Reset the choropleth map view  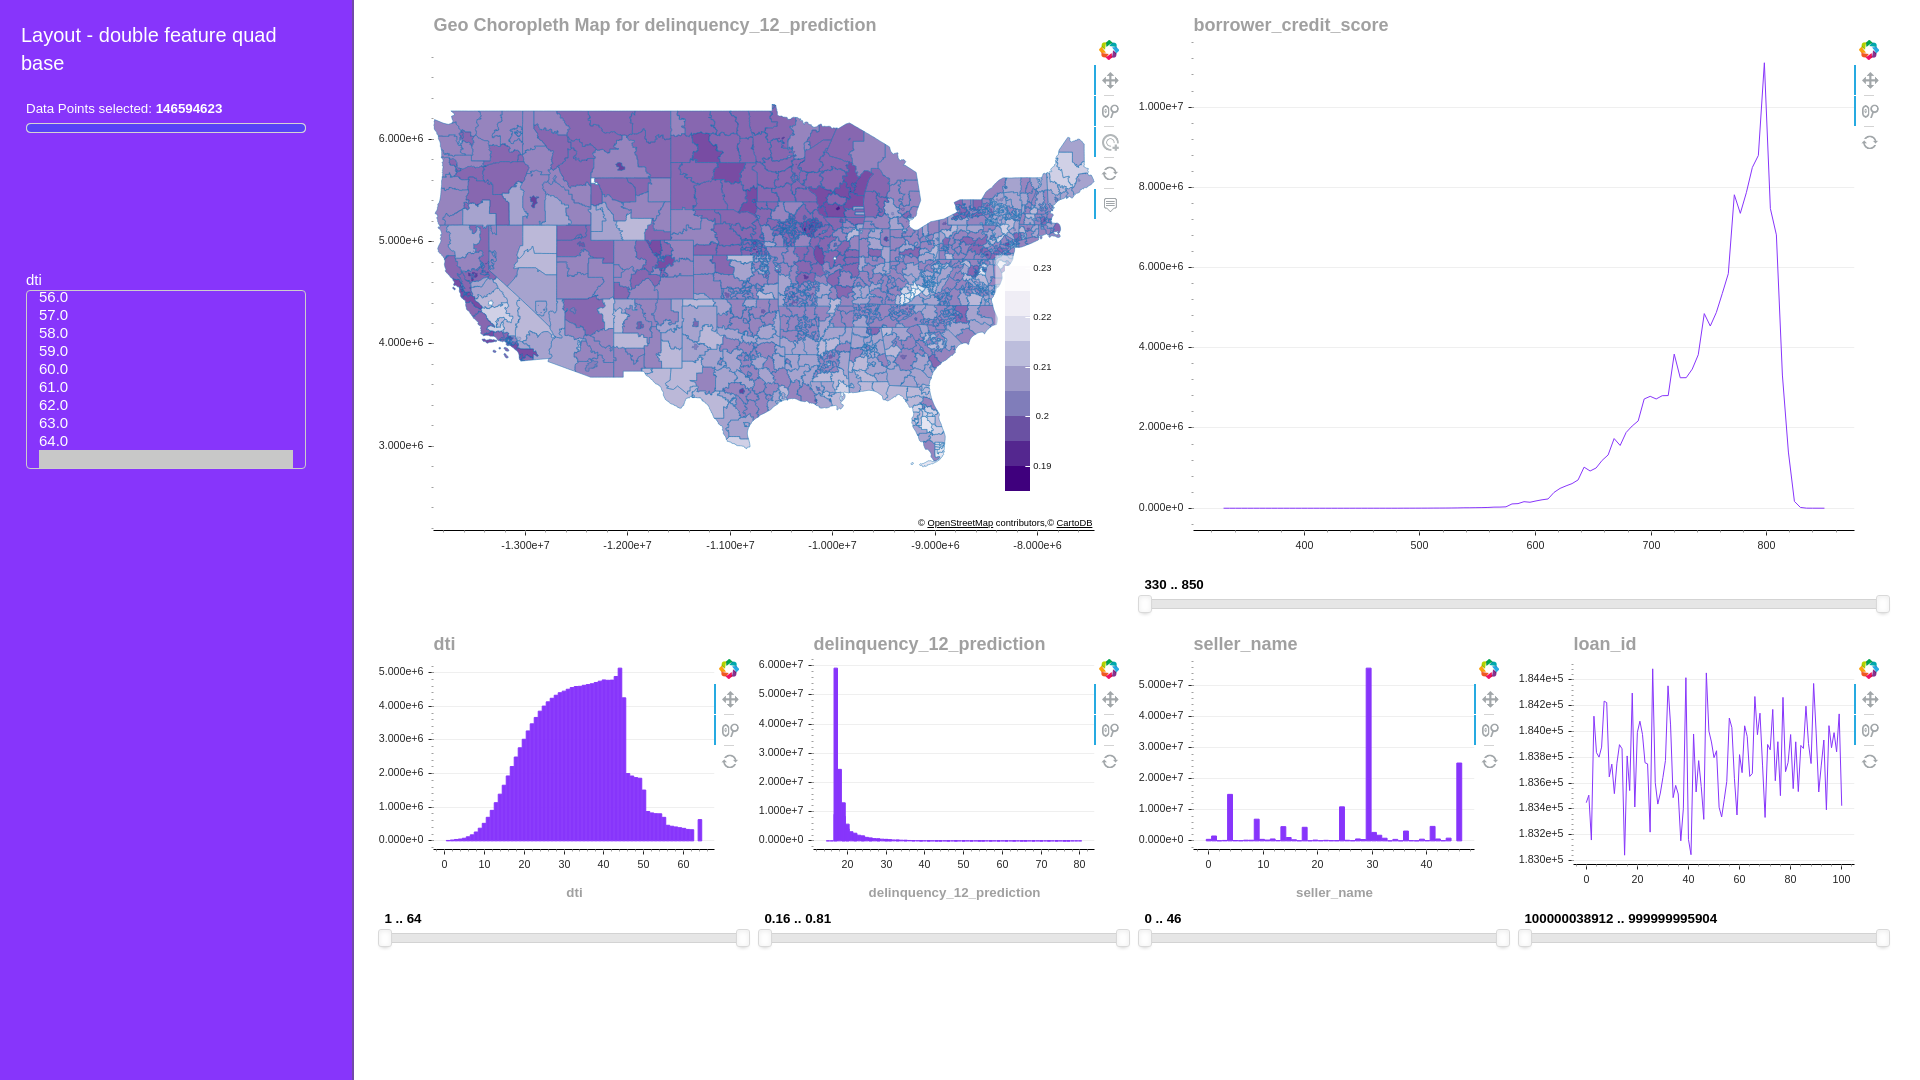pyautogui.click(x=1110, y=174)
